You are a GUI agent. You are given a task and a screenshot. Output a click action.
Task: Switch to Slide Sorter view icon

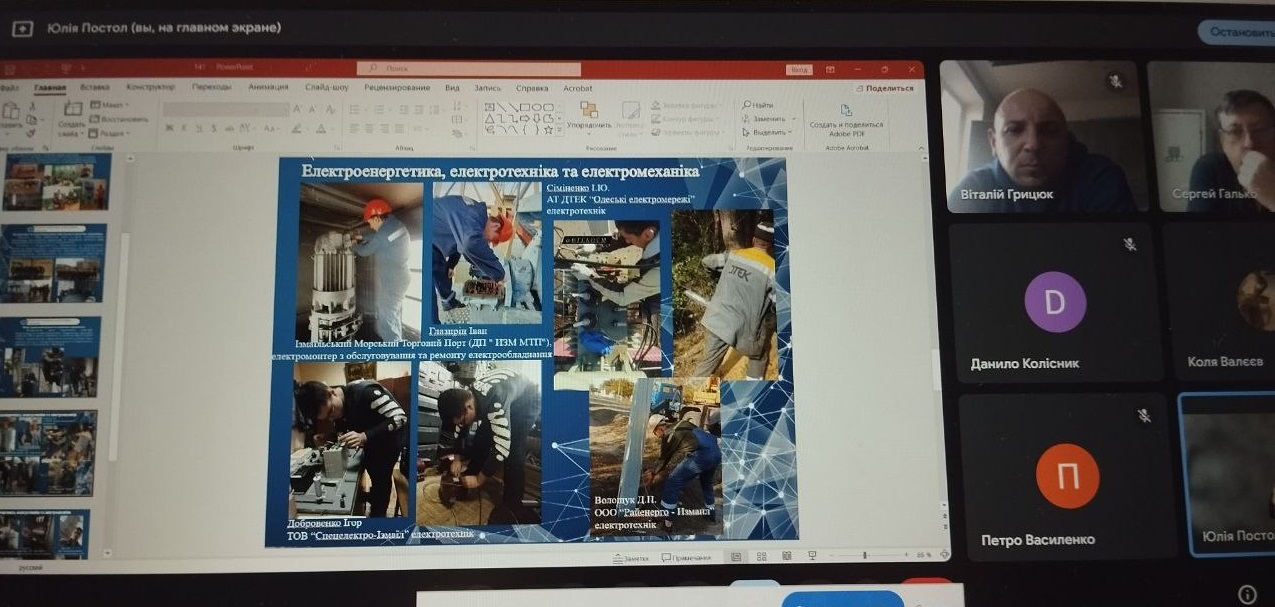tap(761, 556)
